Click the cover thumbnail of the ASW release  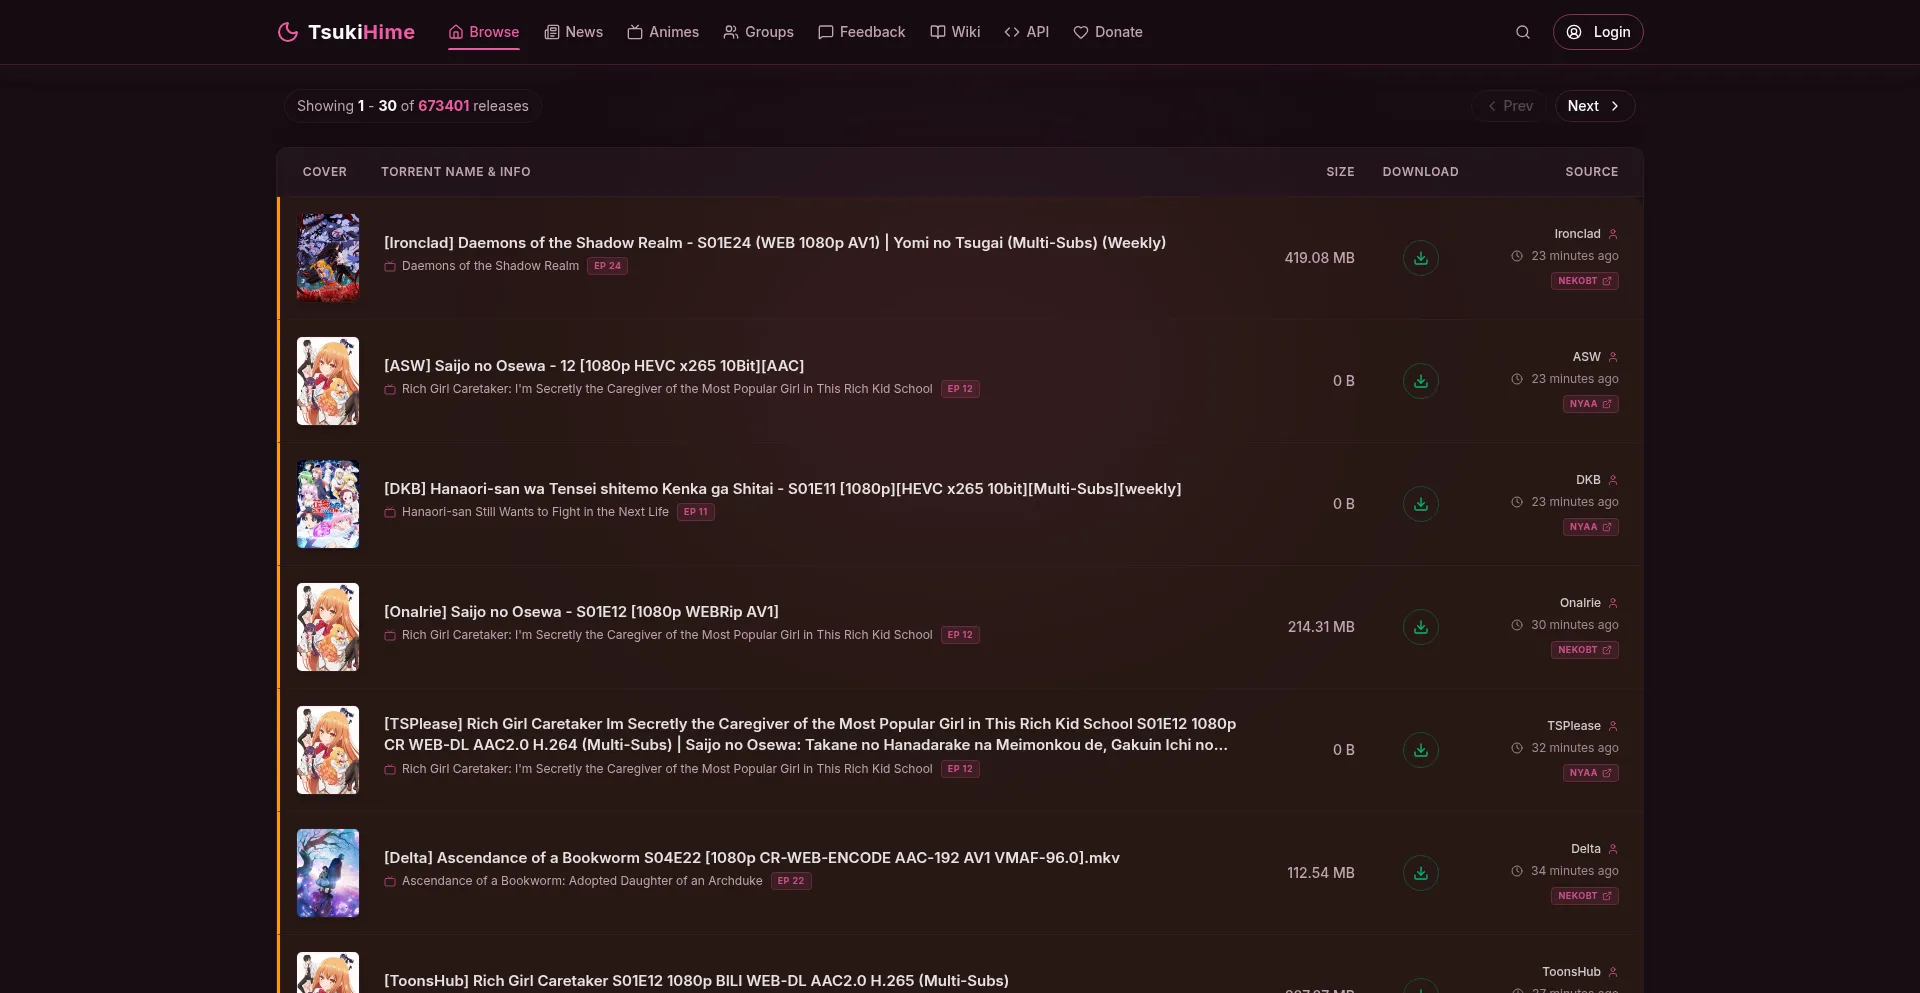[328, 381]
